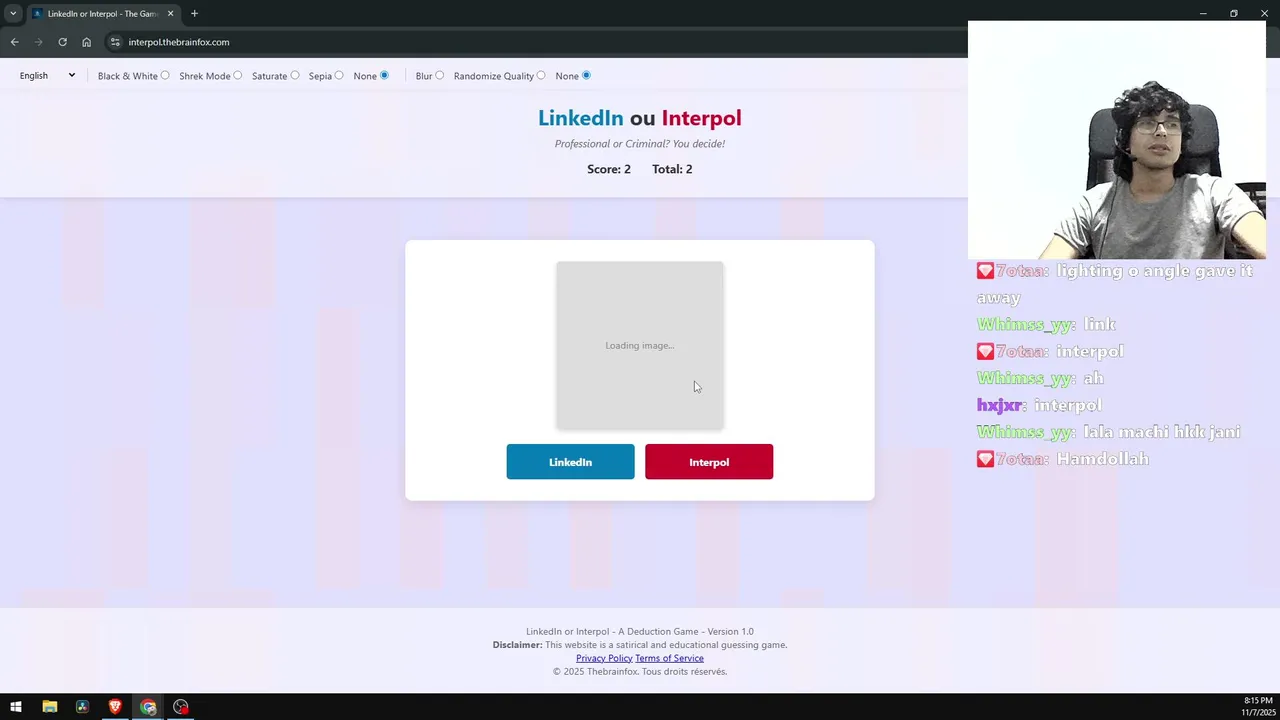This screenshot has width=1280, height=720.
Task: Click the copyright Thebrainfox footer text
Action: (x=640, y=672)
